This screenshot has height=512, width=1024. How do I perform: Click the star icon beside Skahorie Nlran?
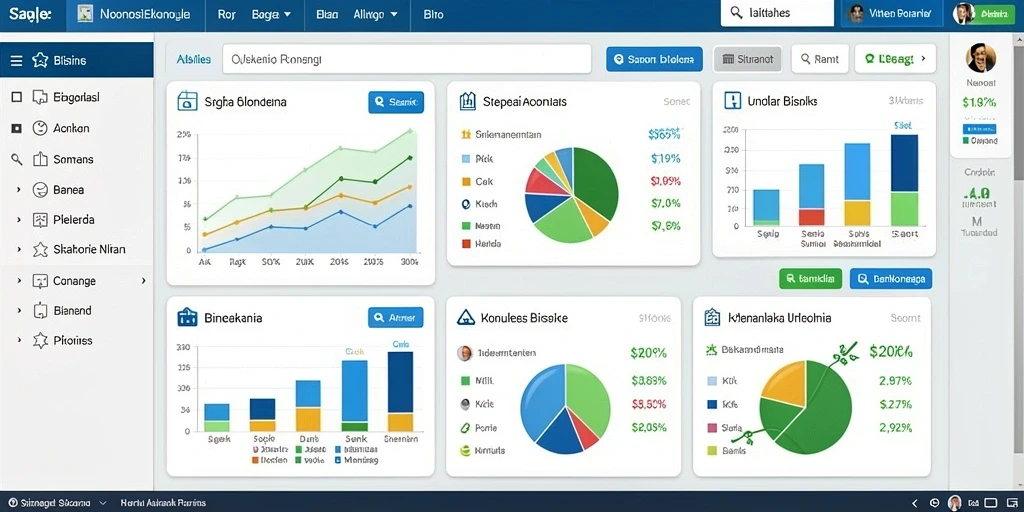[40, 249]
